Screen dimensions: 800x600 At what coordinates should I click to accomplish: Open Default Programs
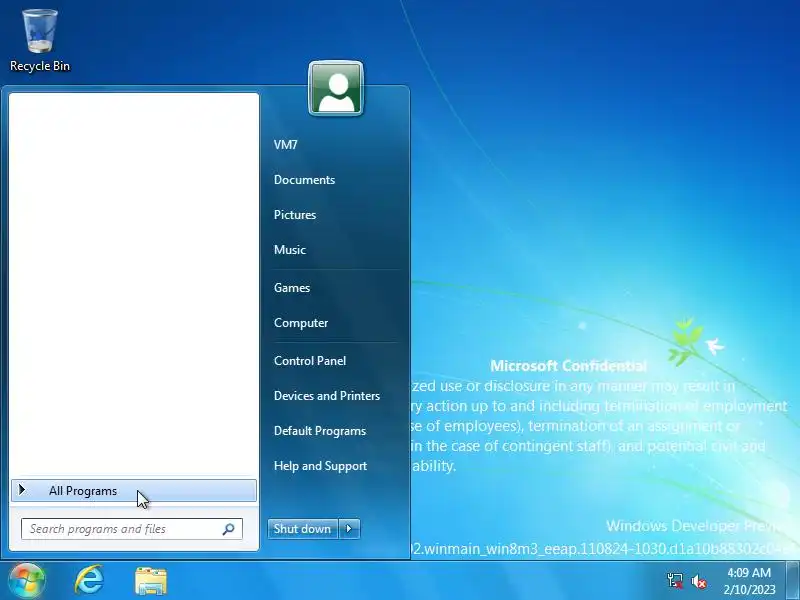click(320, 431)
